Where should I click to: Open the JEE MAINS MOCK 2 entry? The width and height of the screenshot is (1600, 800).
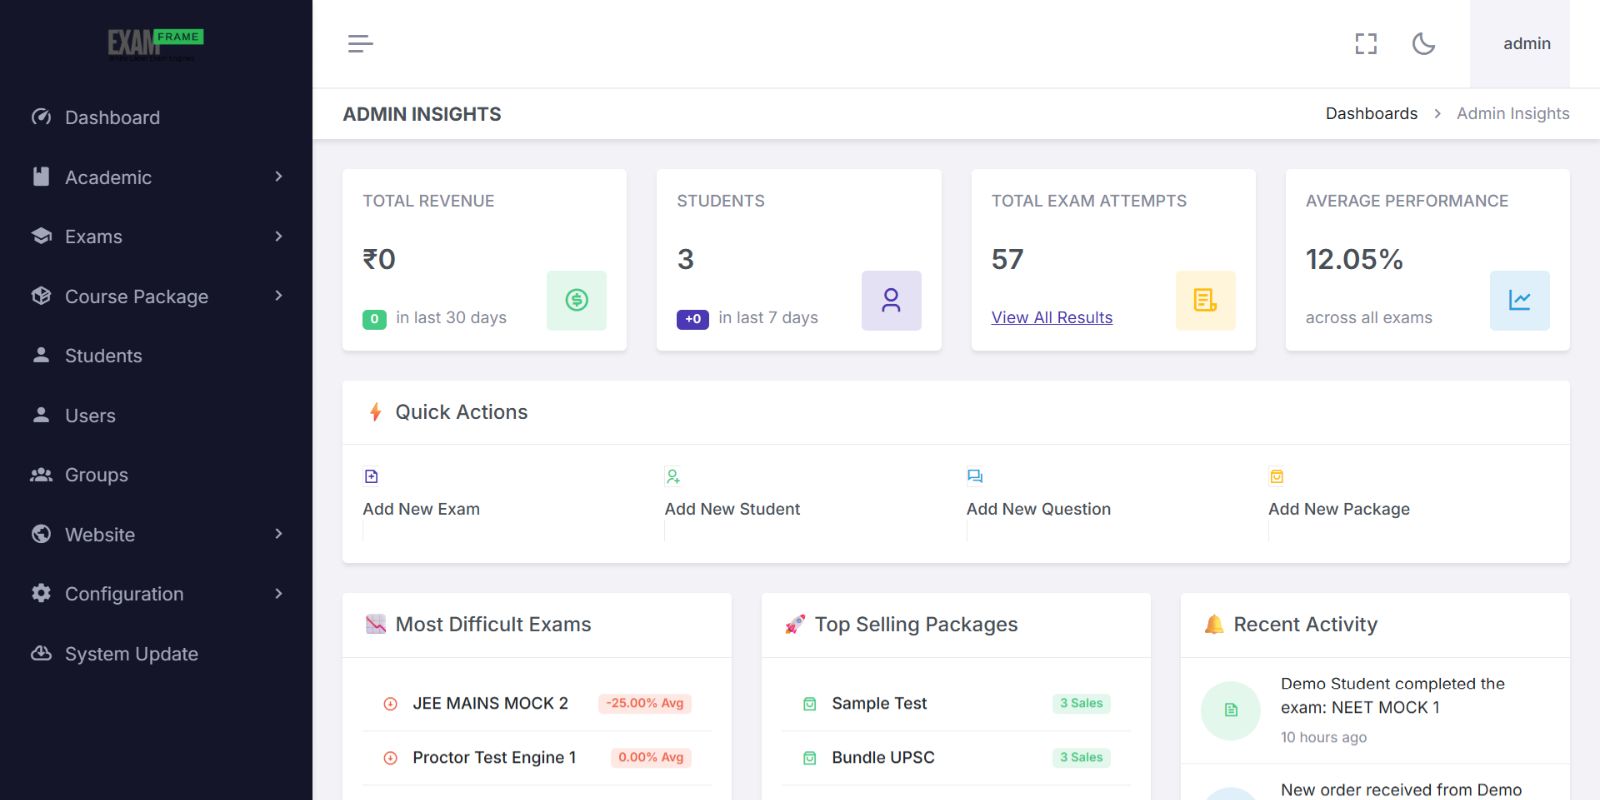coord(490,703)
